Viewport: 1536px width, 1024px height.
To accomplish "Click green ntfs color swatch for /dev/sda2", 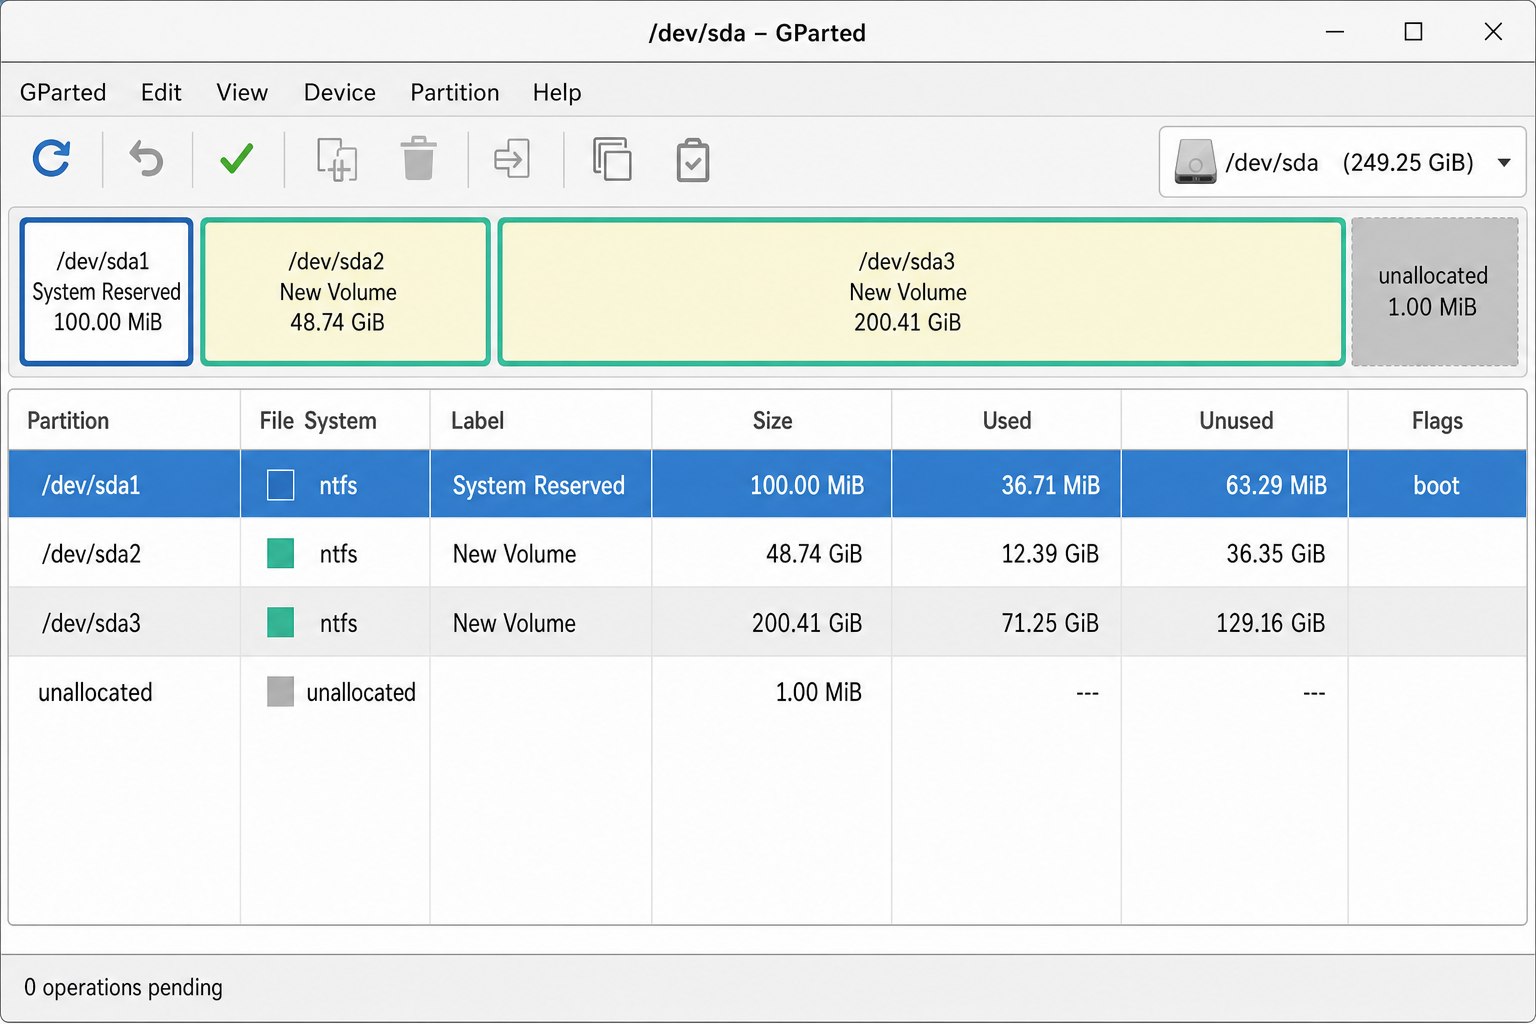I will 281,553.
